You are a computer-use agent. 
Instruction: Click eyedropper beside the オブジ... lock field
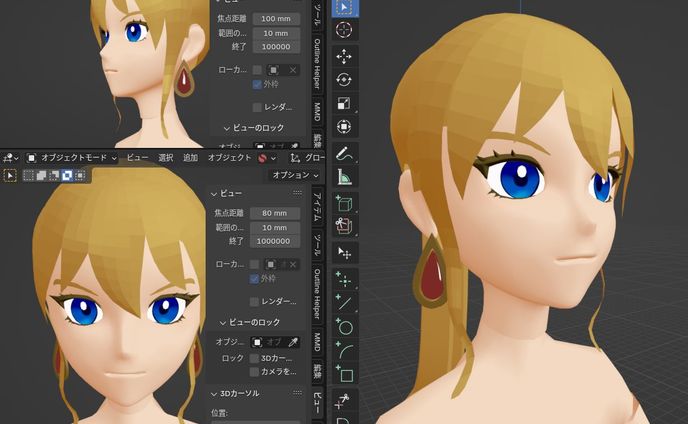coord(293,342)
